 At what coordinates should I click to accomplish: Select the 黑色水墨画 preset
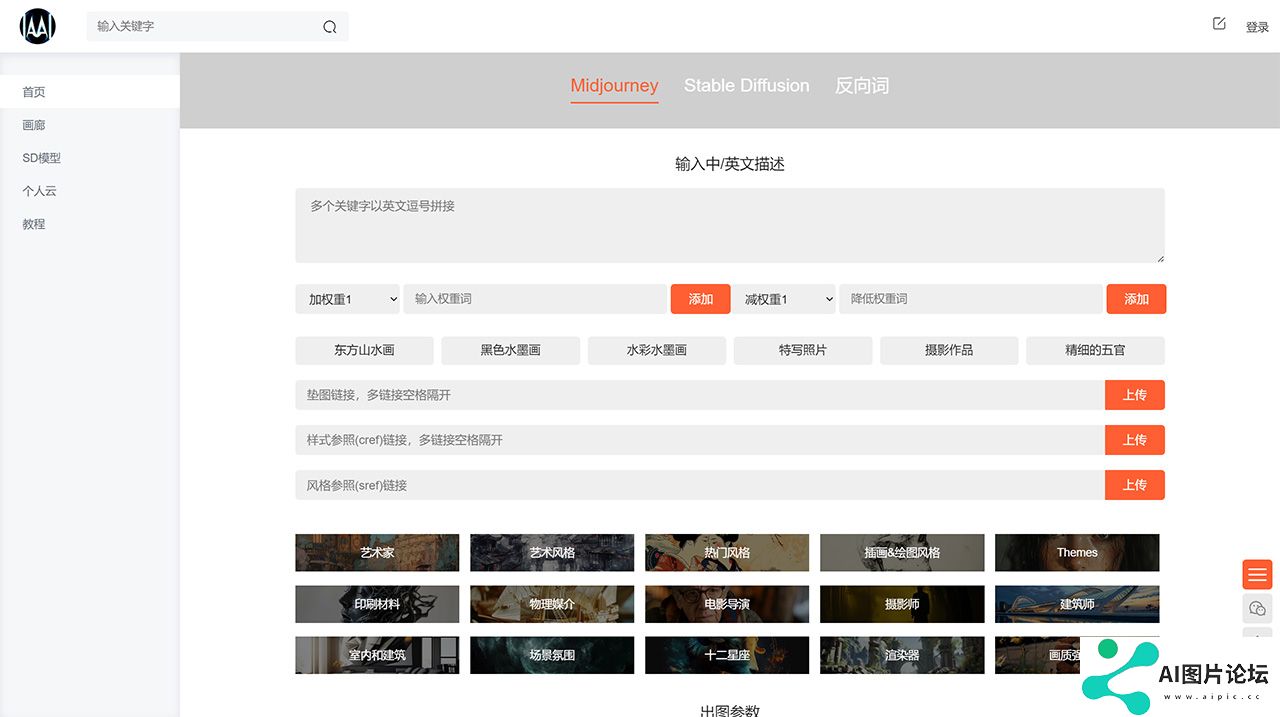[x=510, y=350]
